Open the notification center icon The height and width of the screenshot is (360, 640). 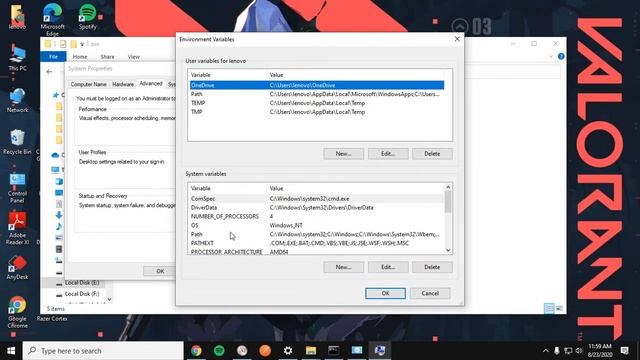click(624, 351)
